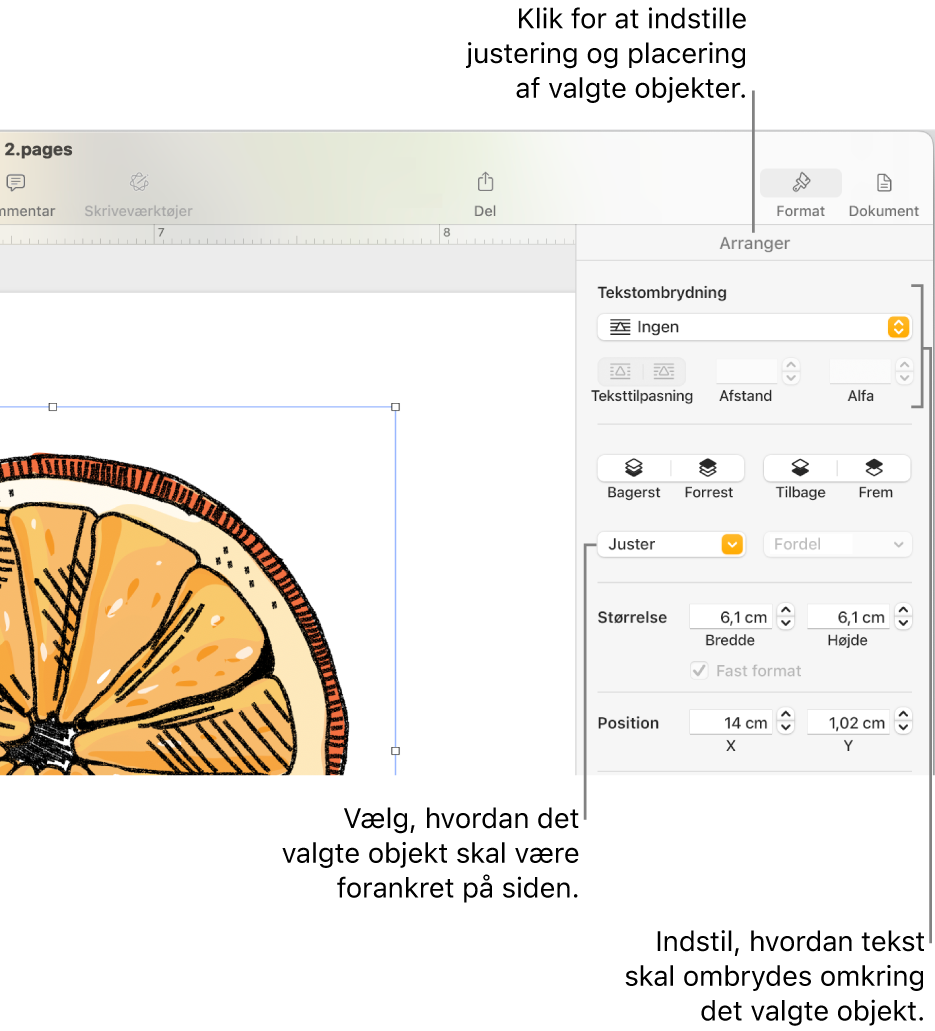Open the Juster dropdown
The image size is (935, 1031).
671,544
